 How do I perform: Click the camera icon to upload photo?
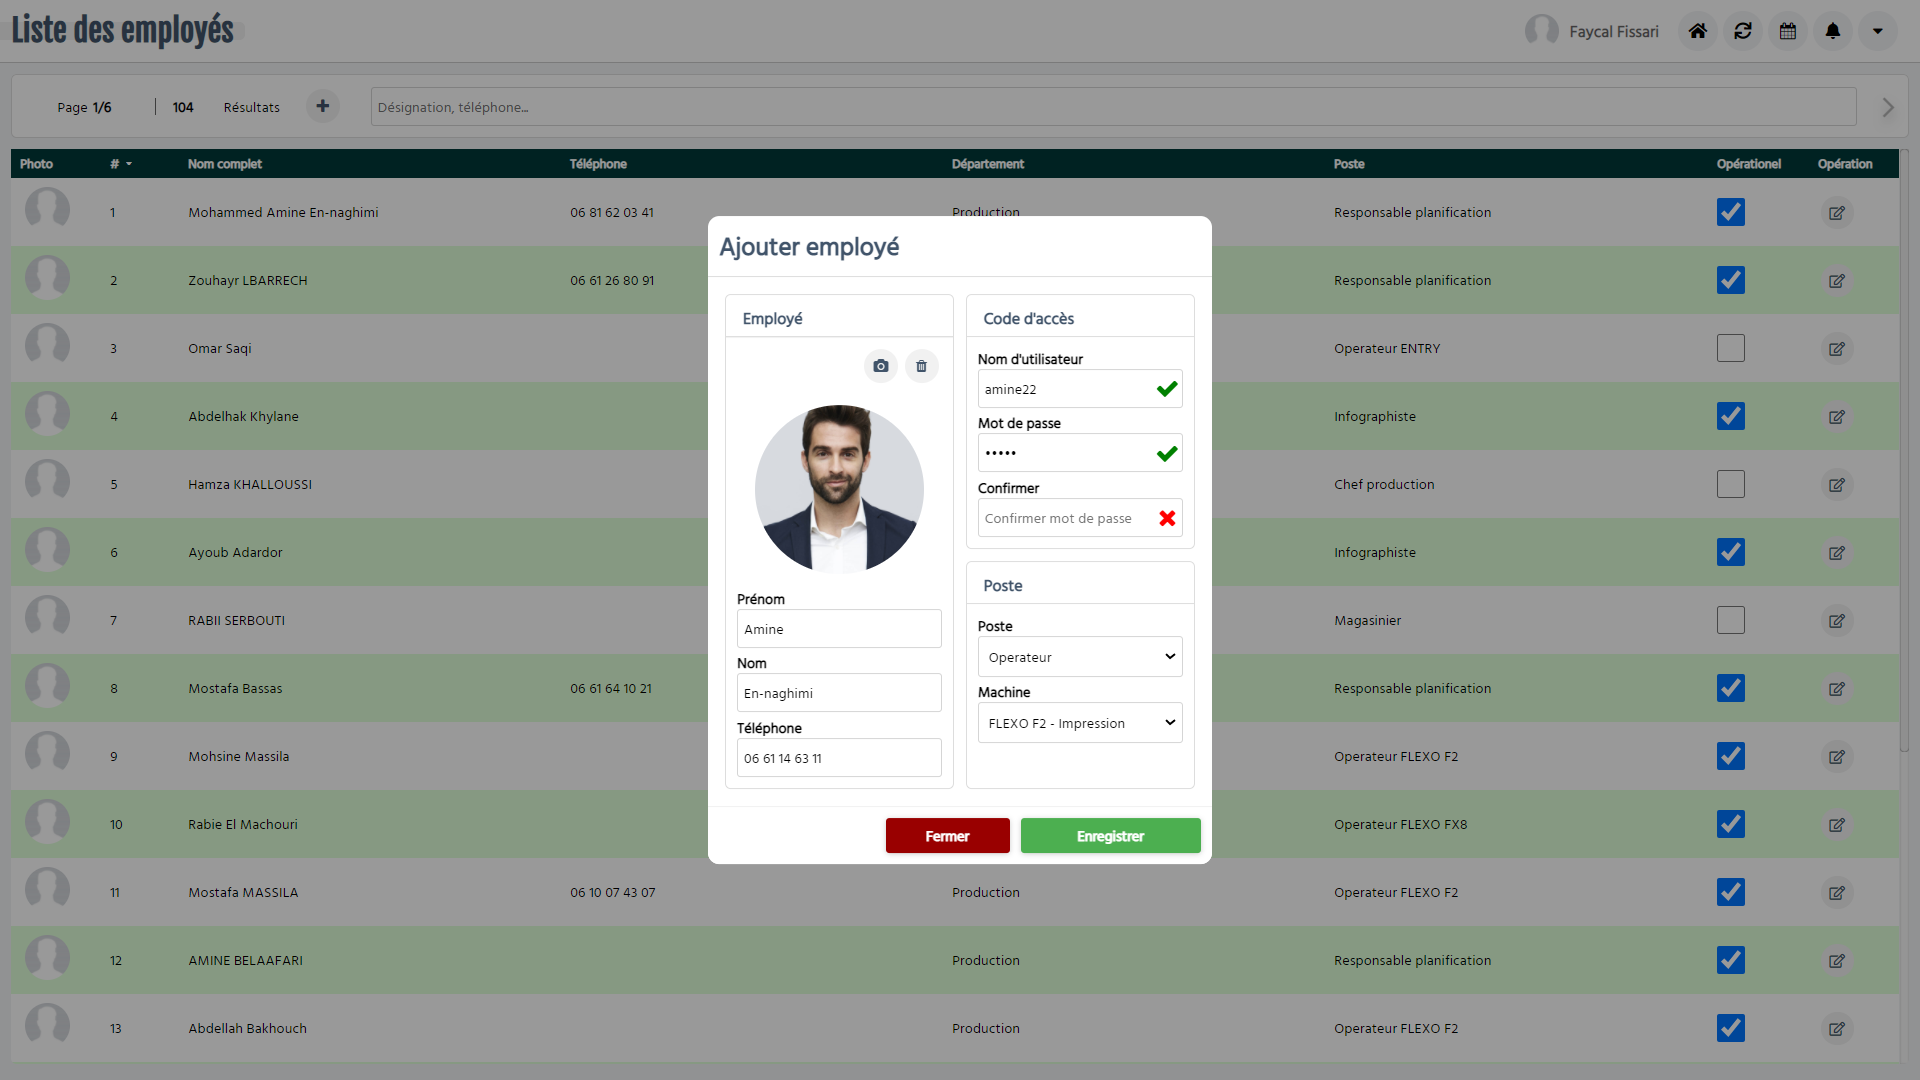[880, 366]
